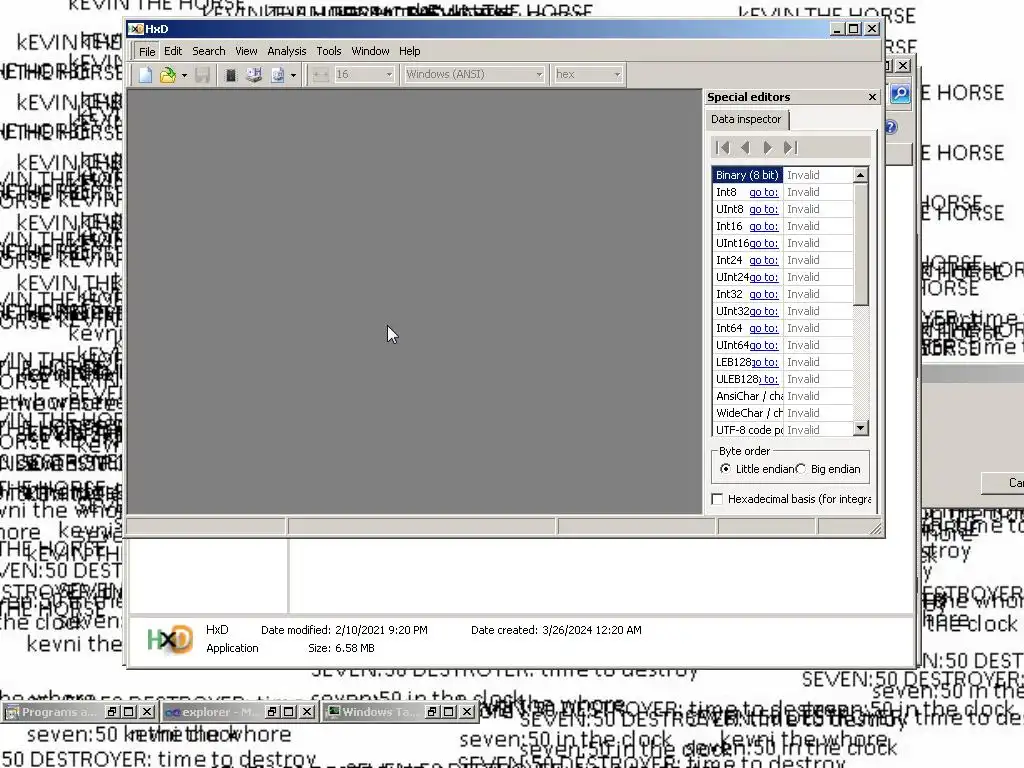1024x768 pixels.
Task: Select the AnsiChar row in Data inspector
Action: pyautogui.click(x=782, y=396)
